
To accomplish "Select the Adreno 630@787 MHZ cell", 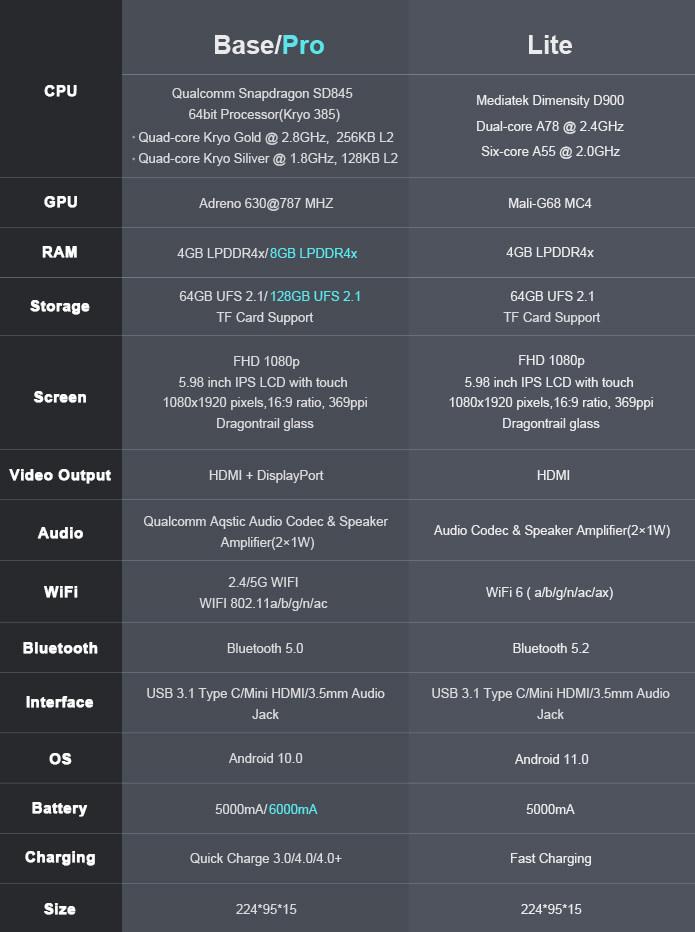I will (266, 203).
